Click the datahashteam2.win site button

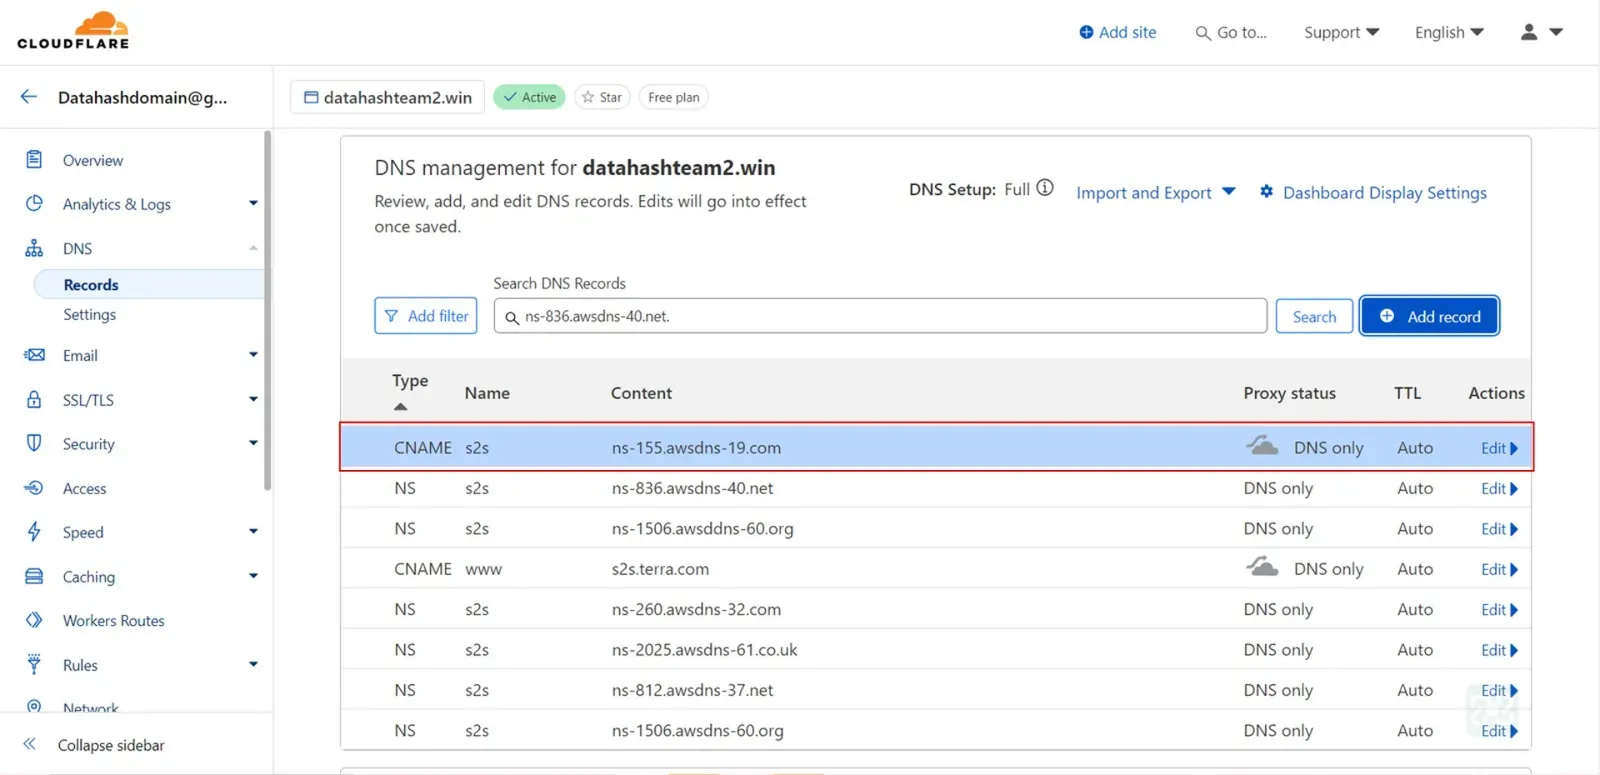388,97
